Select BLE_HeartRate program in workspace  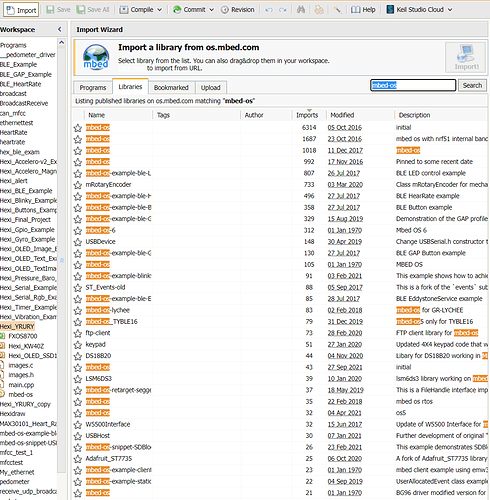pos(20,84)
